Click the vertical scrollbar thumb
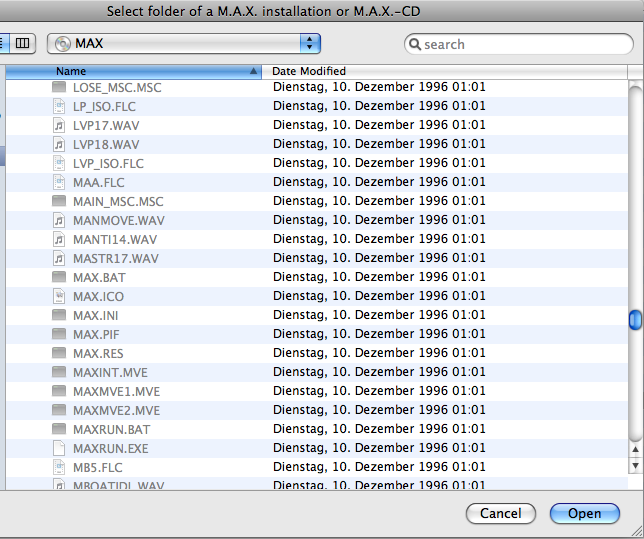 tap(635, 320)
